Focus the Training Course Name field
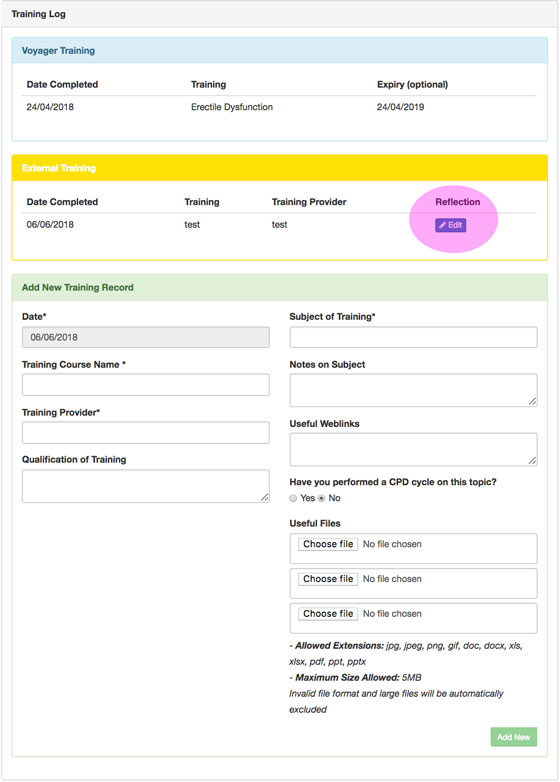Viewport: 560px width, 782px height. (x=146, y=385)
